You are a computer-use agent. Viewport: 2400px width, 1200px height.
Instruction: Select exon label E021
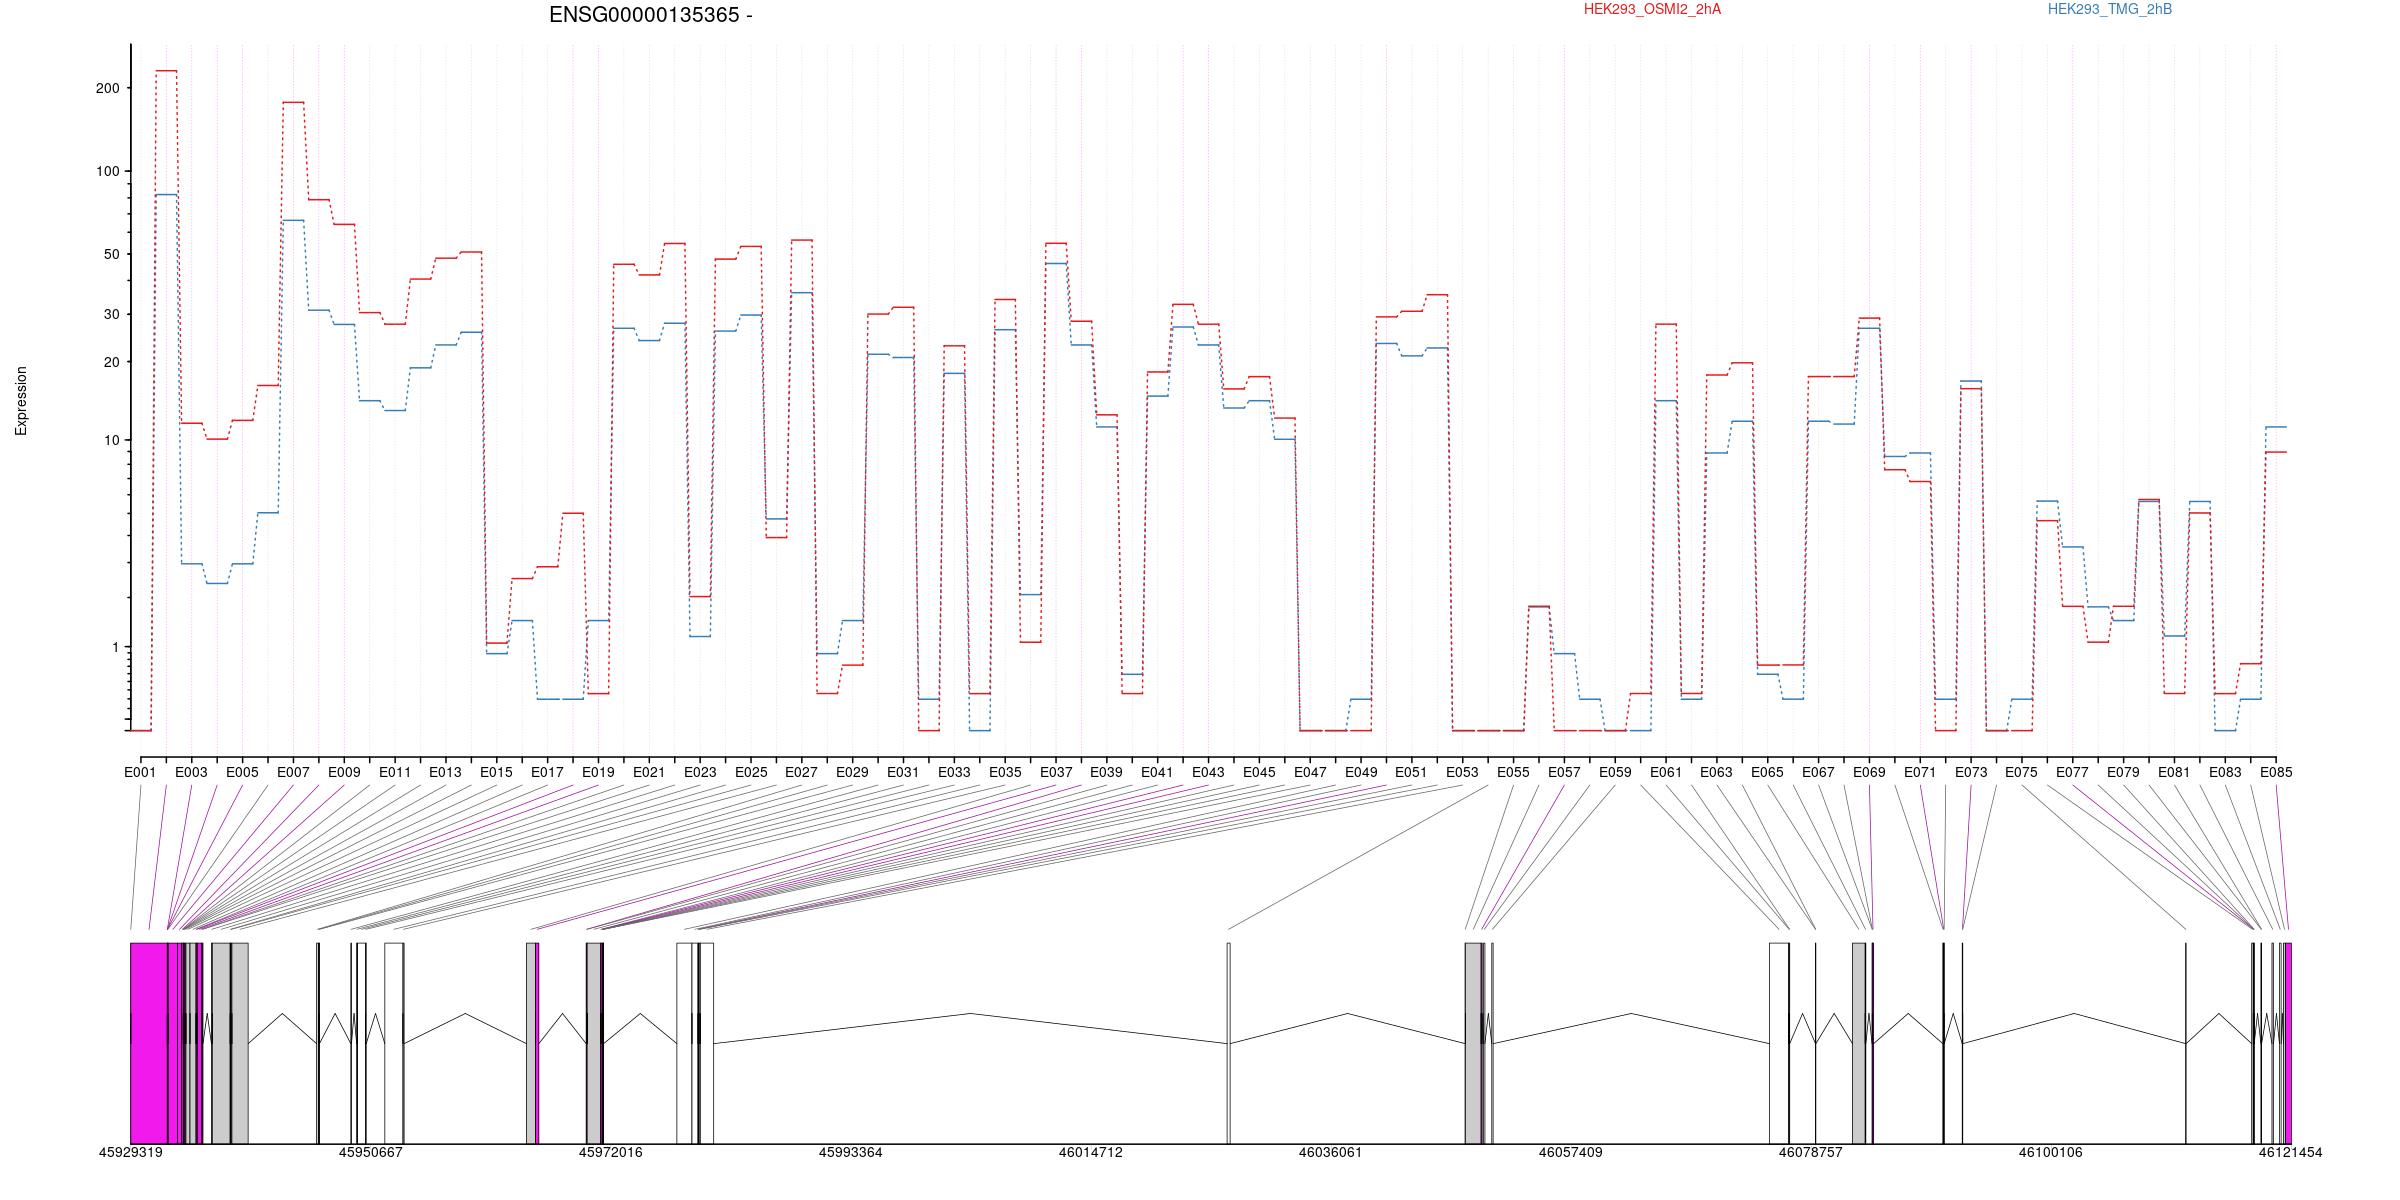(649, 772)
